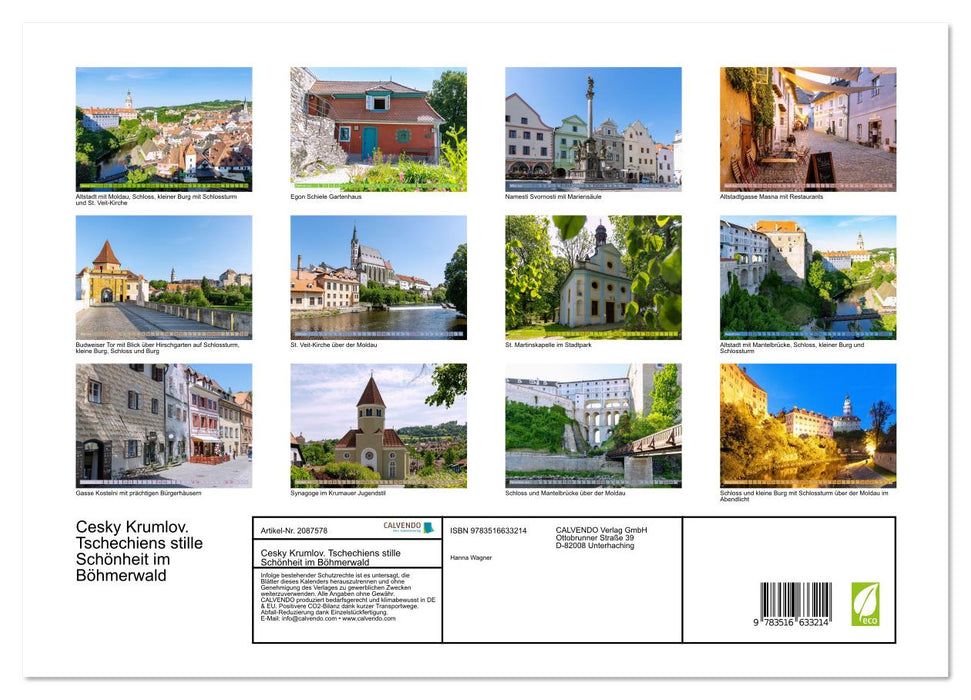Screen dimensions: 971x700
Task: Click the blue square in the CALVENDO logo
Action: point(428,528)
